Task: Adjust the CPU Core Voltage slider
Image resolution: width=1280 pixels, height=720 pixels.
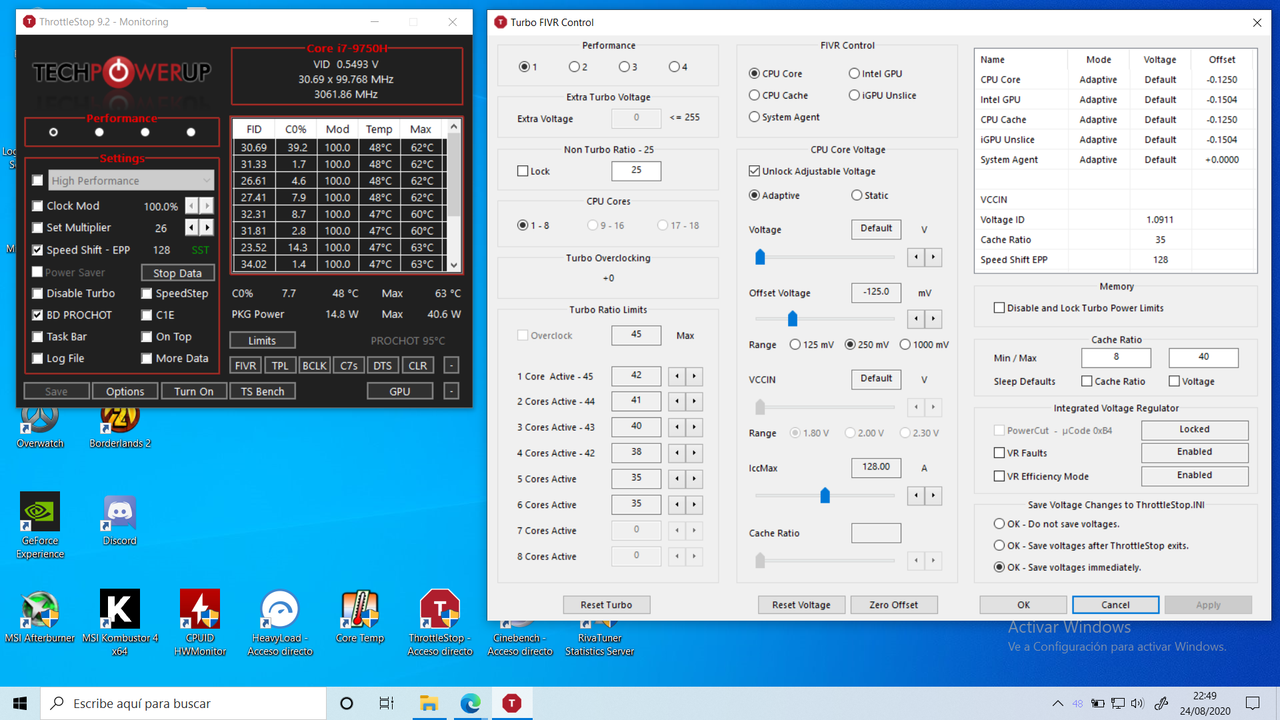Action: (760, 257)
